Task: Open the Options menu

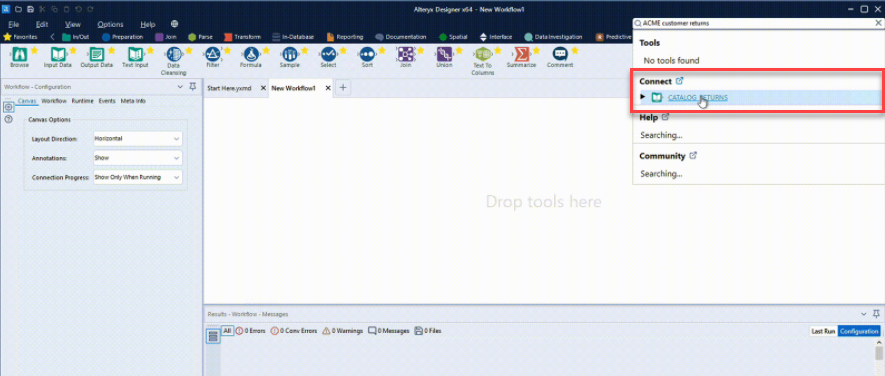Action: [x=110, y=24]
